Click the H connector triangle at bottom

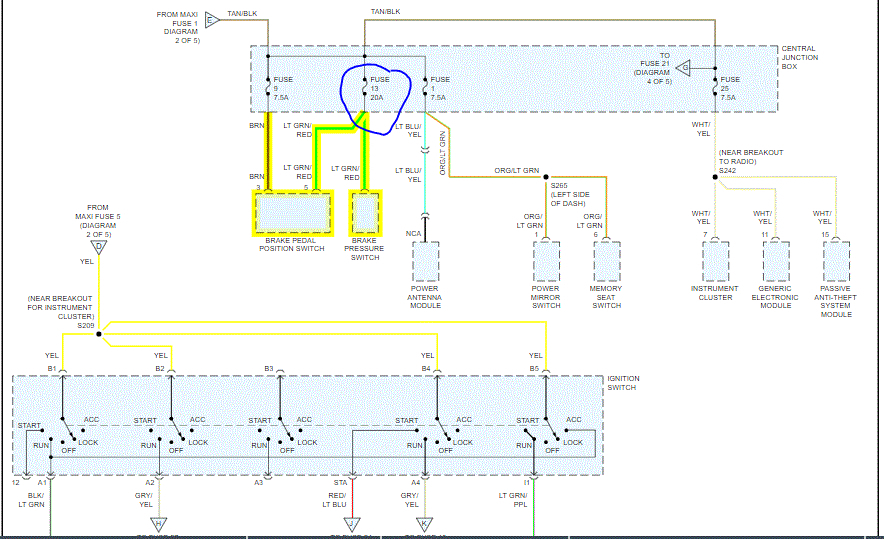coord(159,525)
